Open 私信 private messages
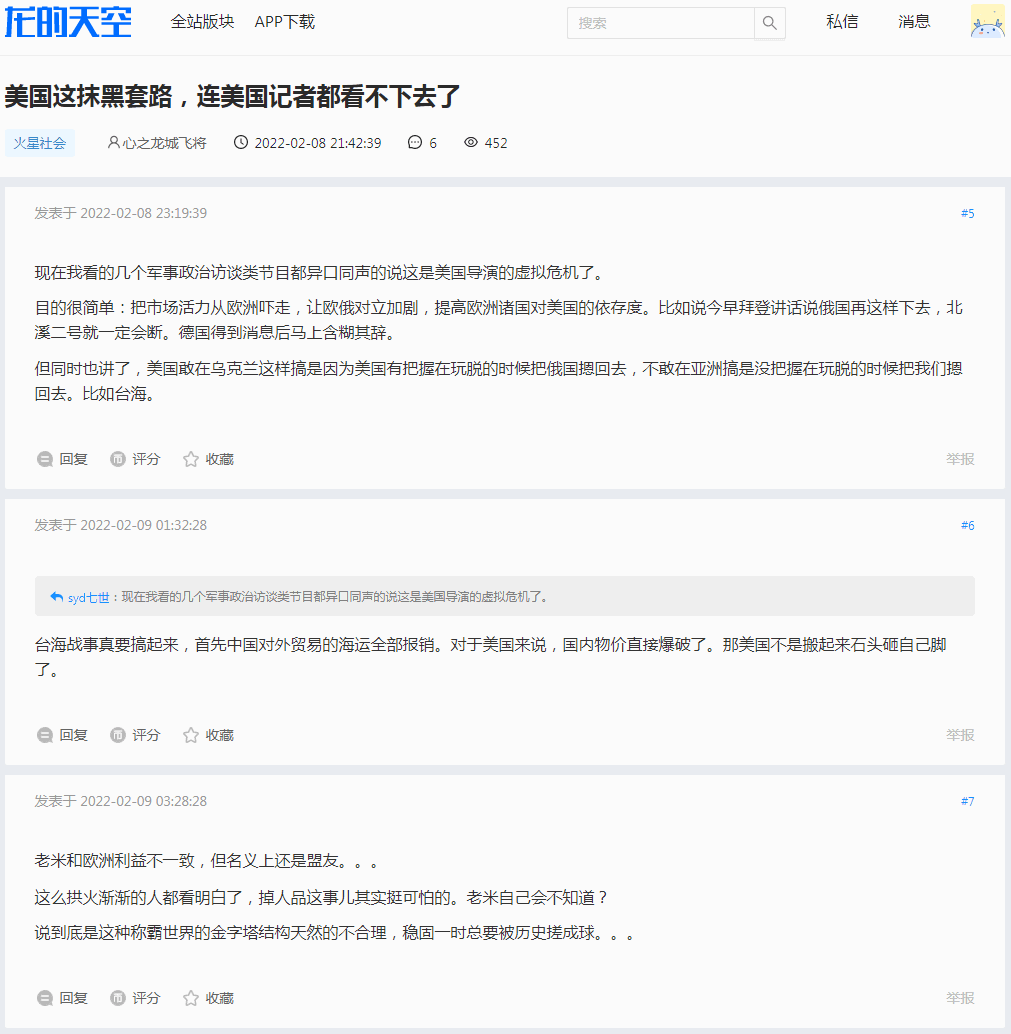The height and width of the screenshot is (1034, 1011). click(842, 22)
